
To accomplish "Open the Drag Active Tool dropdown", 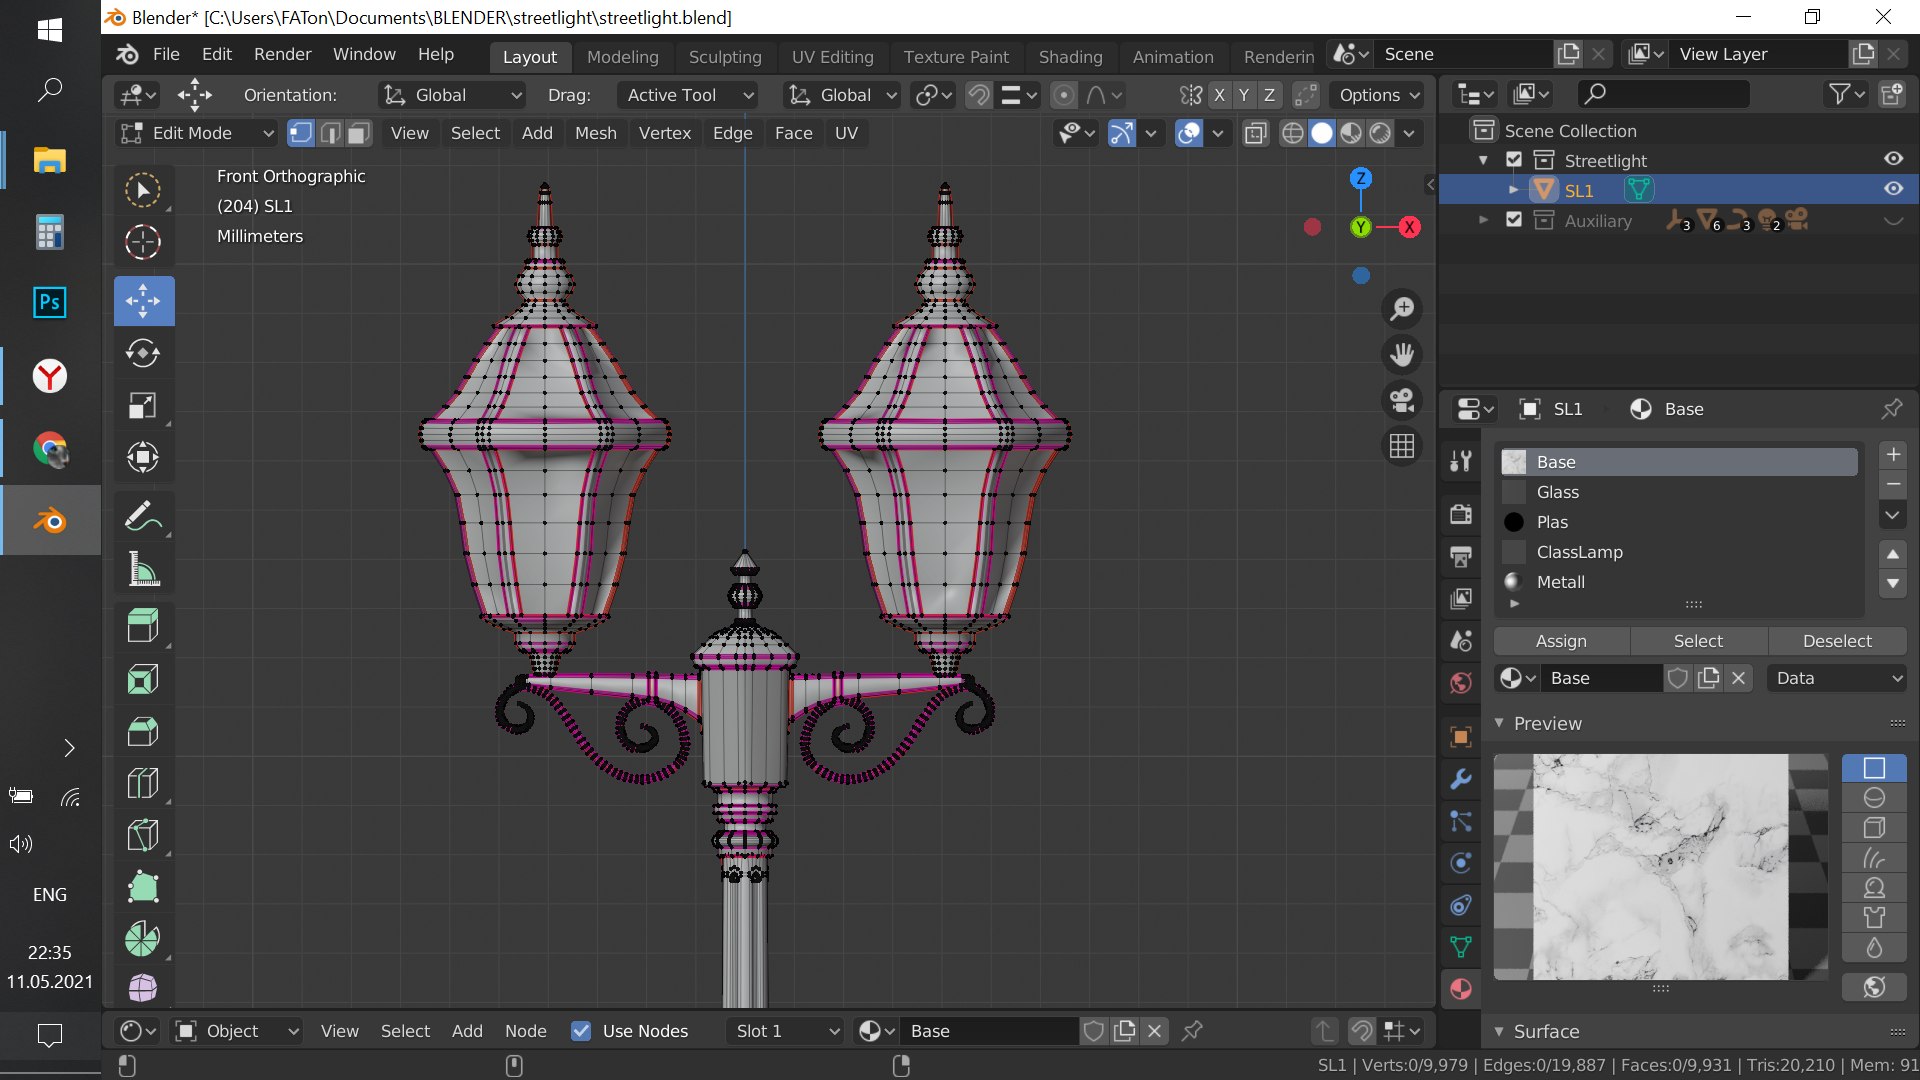I will click(x=688, y=95).
